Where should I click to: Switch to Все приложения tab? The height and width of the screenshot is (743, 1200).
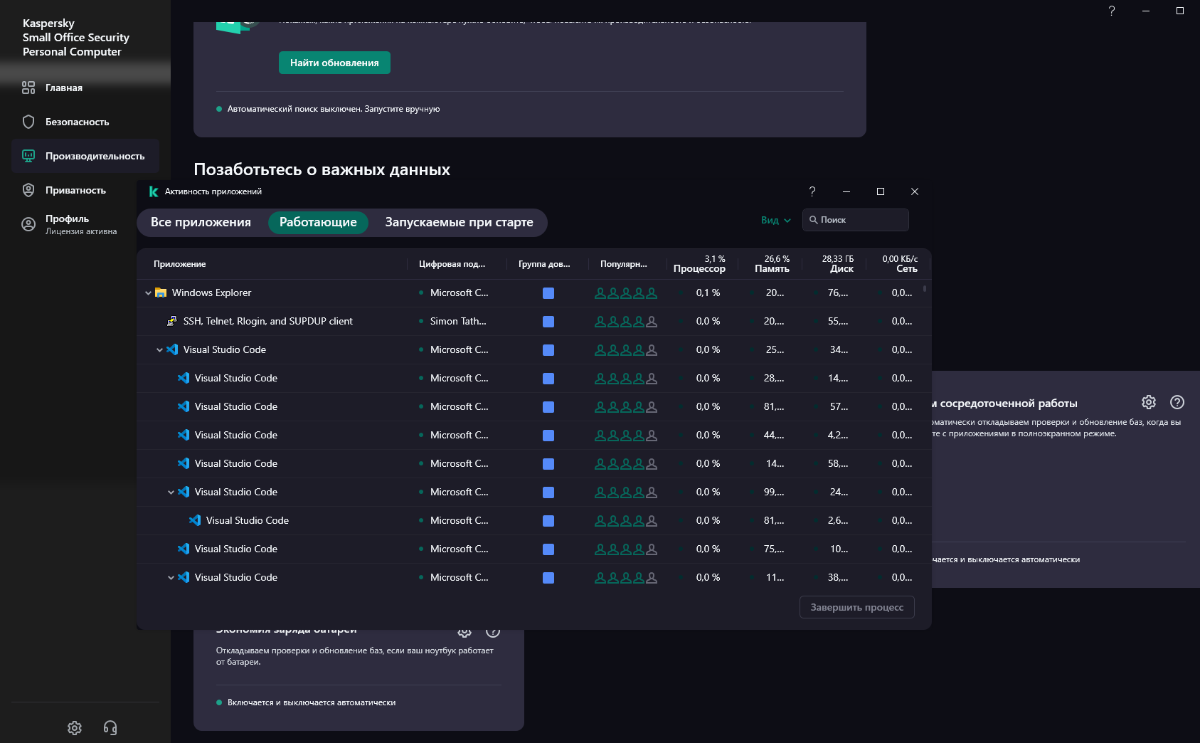coord(201,222)
